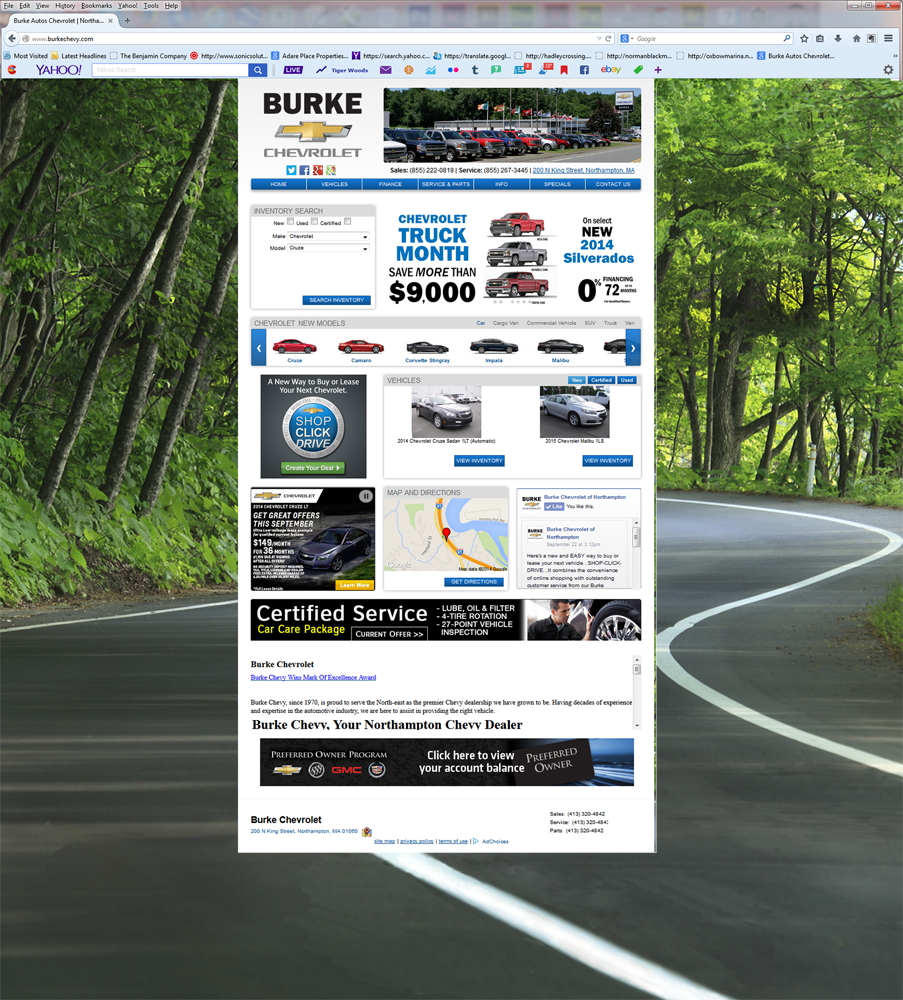
Task: Open the Make dropdown showing Chevrolet
Action: (x=328, y=236)
